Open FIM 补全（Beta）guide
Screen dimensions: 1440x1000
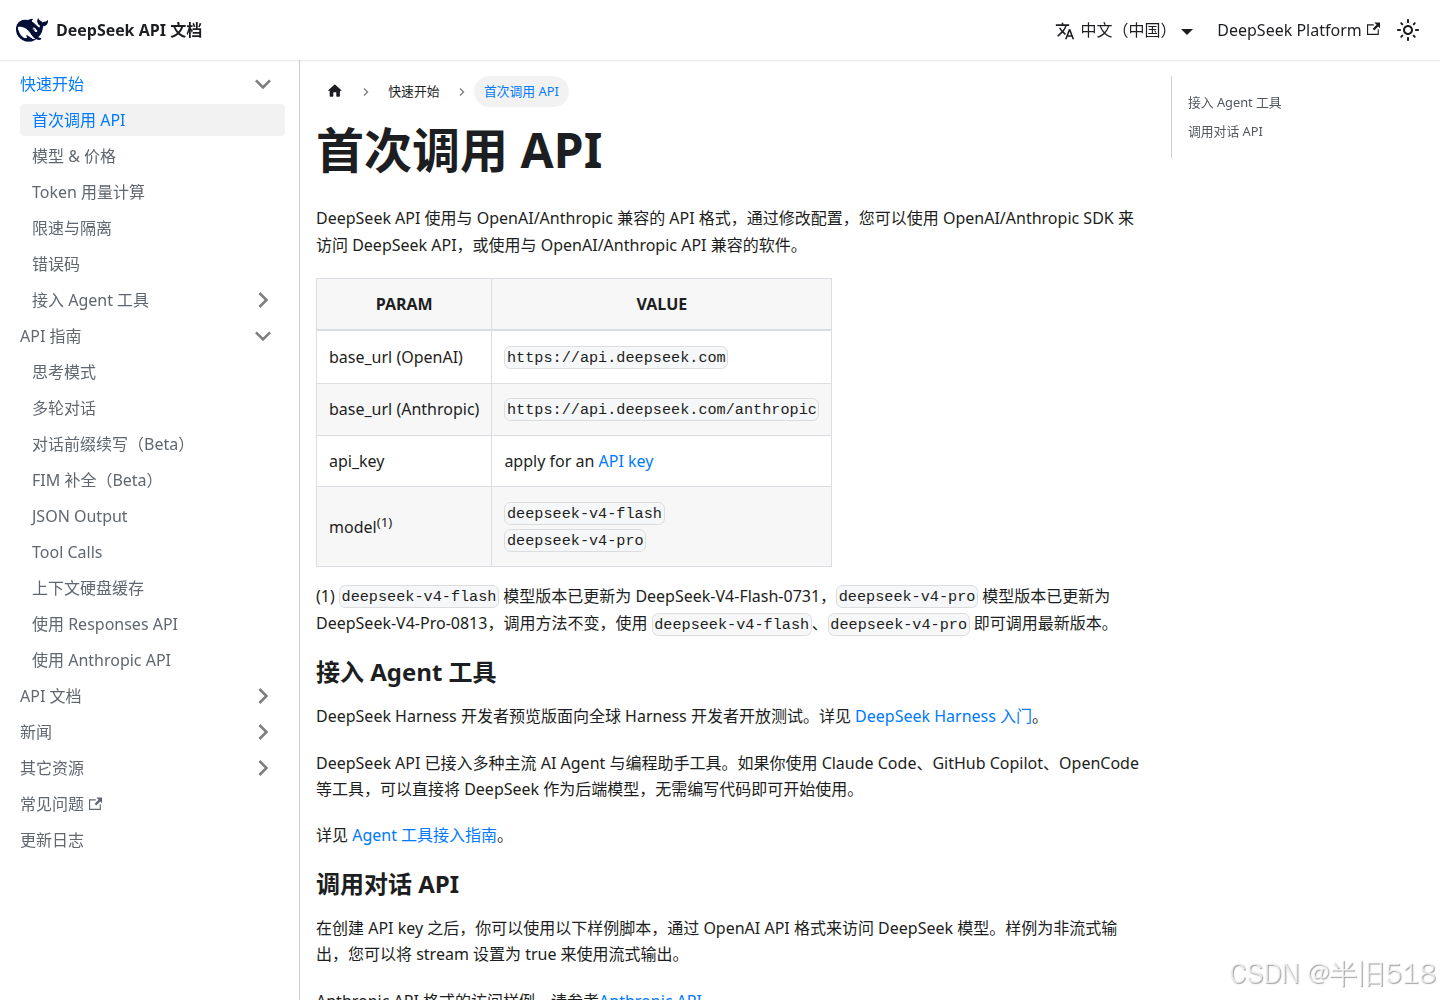152,480
